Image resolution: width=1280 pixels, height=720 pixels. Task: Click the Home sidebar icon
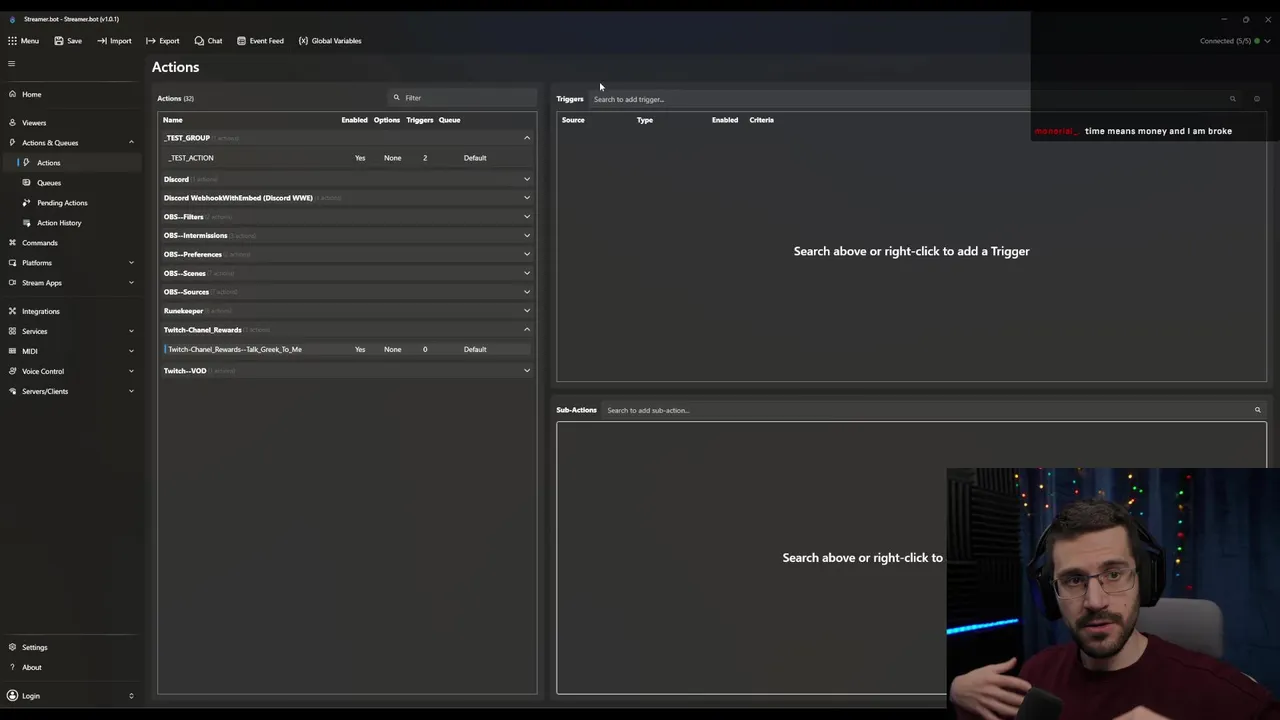click(x=12, y=95)
